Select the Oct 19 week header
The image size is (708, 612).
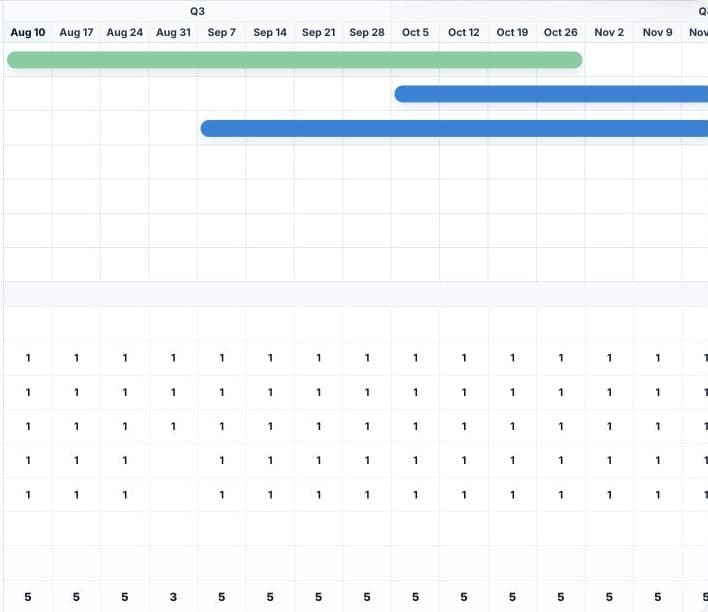(x=512, y=33)
